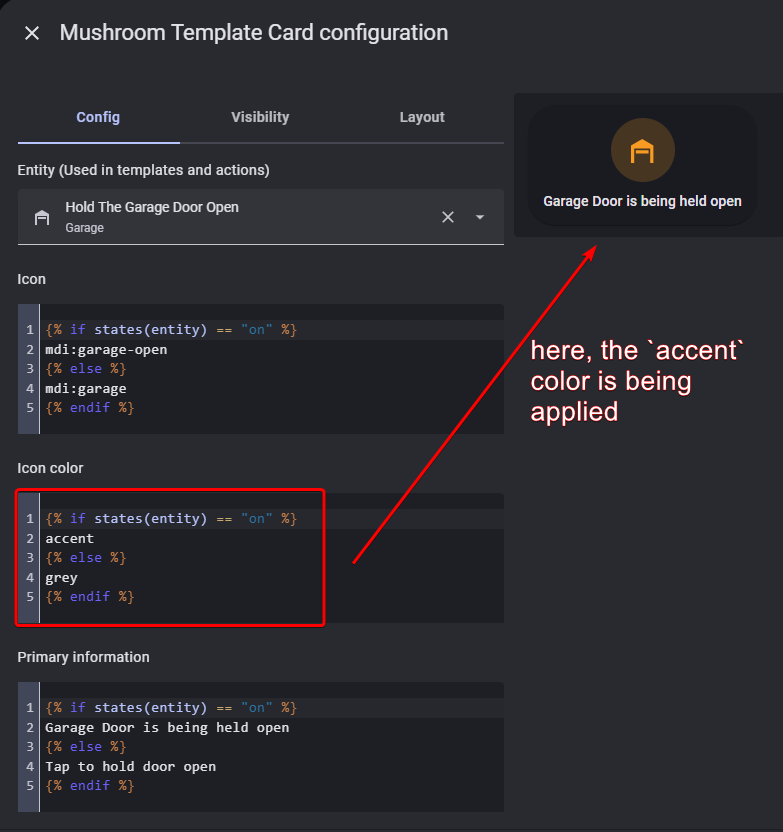Place cursor on mdi:garage-open line
The height and width of the screenshot is (832, 783).
coord(106,350)
